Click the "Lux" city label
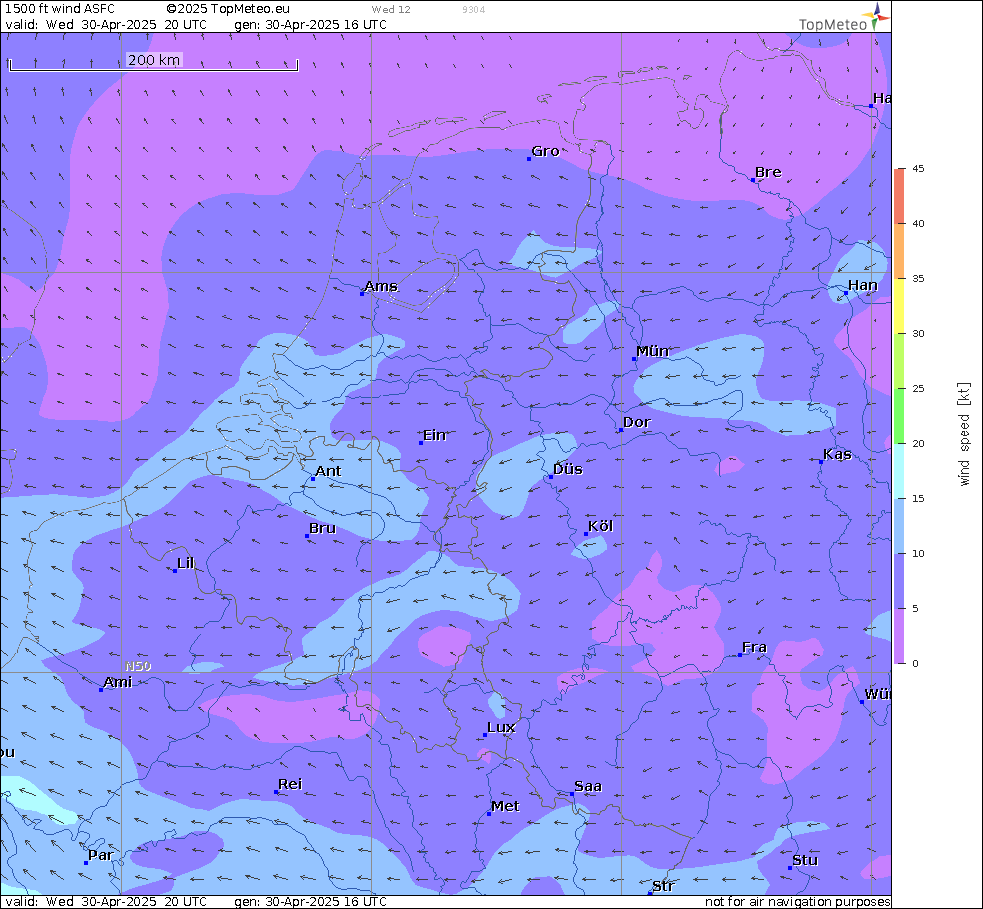The width and height of the screenshot is (983, 909). 502,727
